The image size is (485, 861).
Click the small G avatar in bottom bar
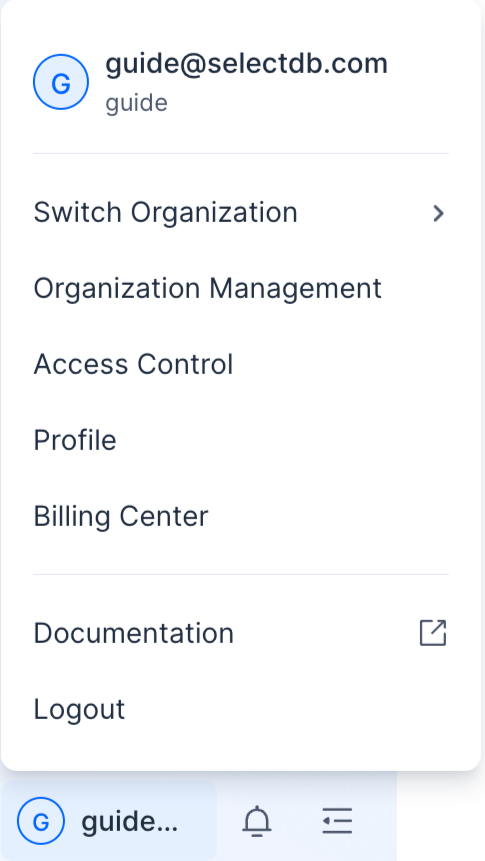click(x=41, y=821)
